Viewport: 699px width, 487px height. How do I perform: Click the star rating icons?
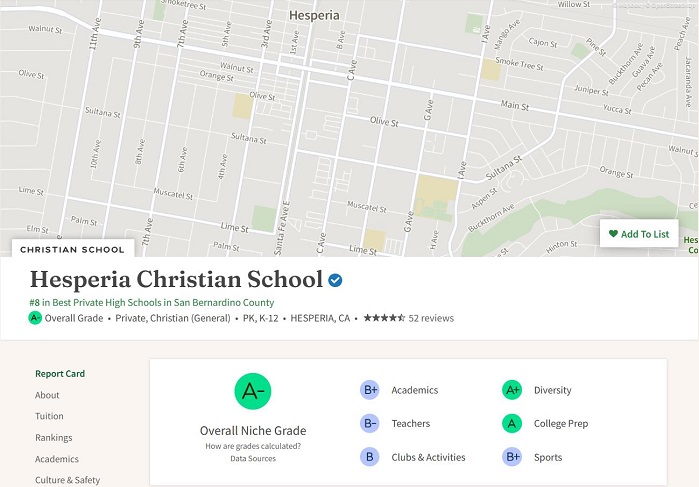pos(384,318)
